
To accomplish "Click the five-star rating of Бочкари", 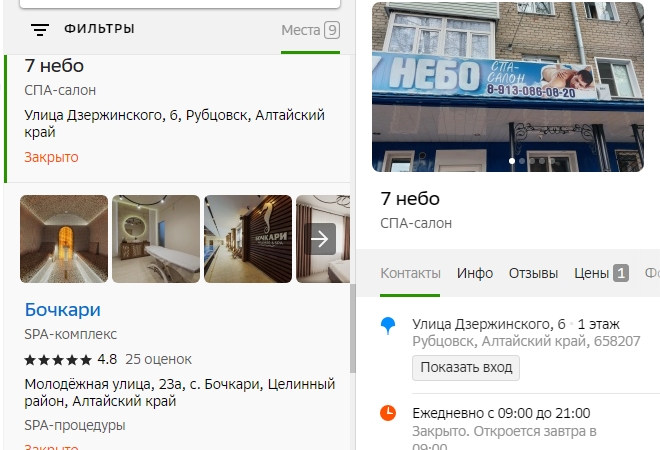I will 58,360.
